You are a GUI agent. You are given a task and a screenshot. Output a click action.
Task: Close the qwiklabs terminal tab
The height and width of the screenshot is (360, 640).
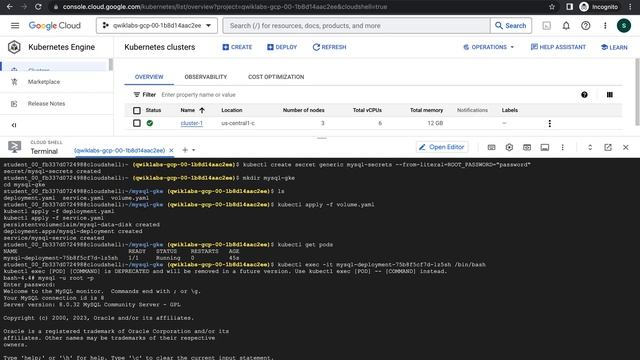(171, 150)
